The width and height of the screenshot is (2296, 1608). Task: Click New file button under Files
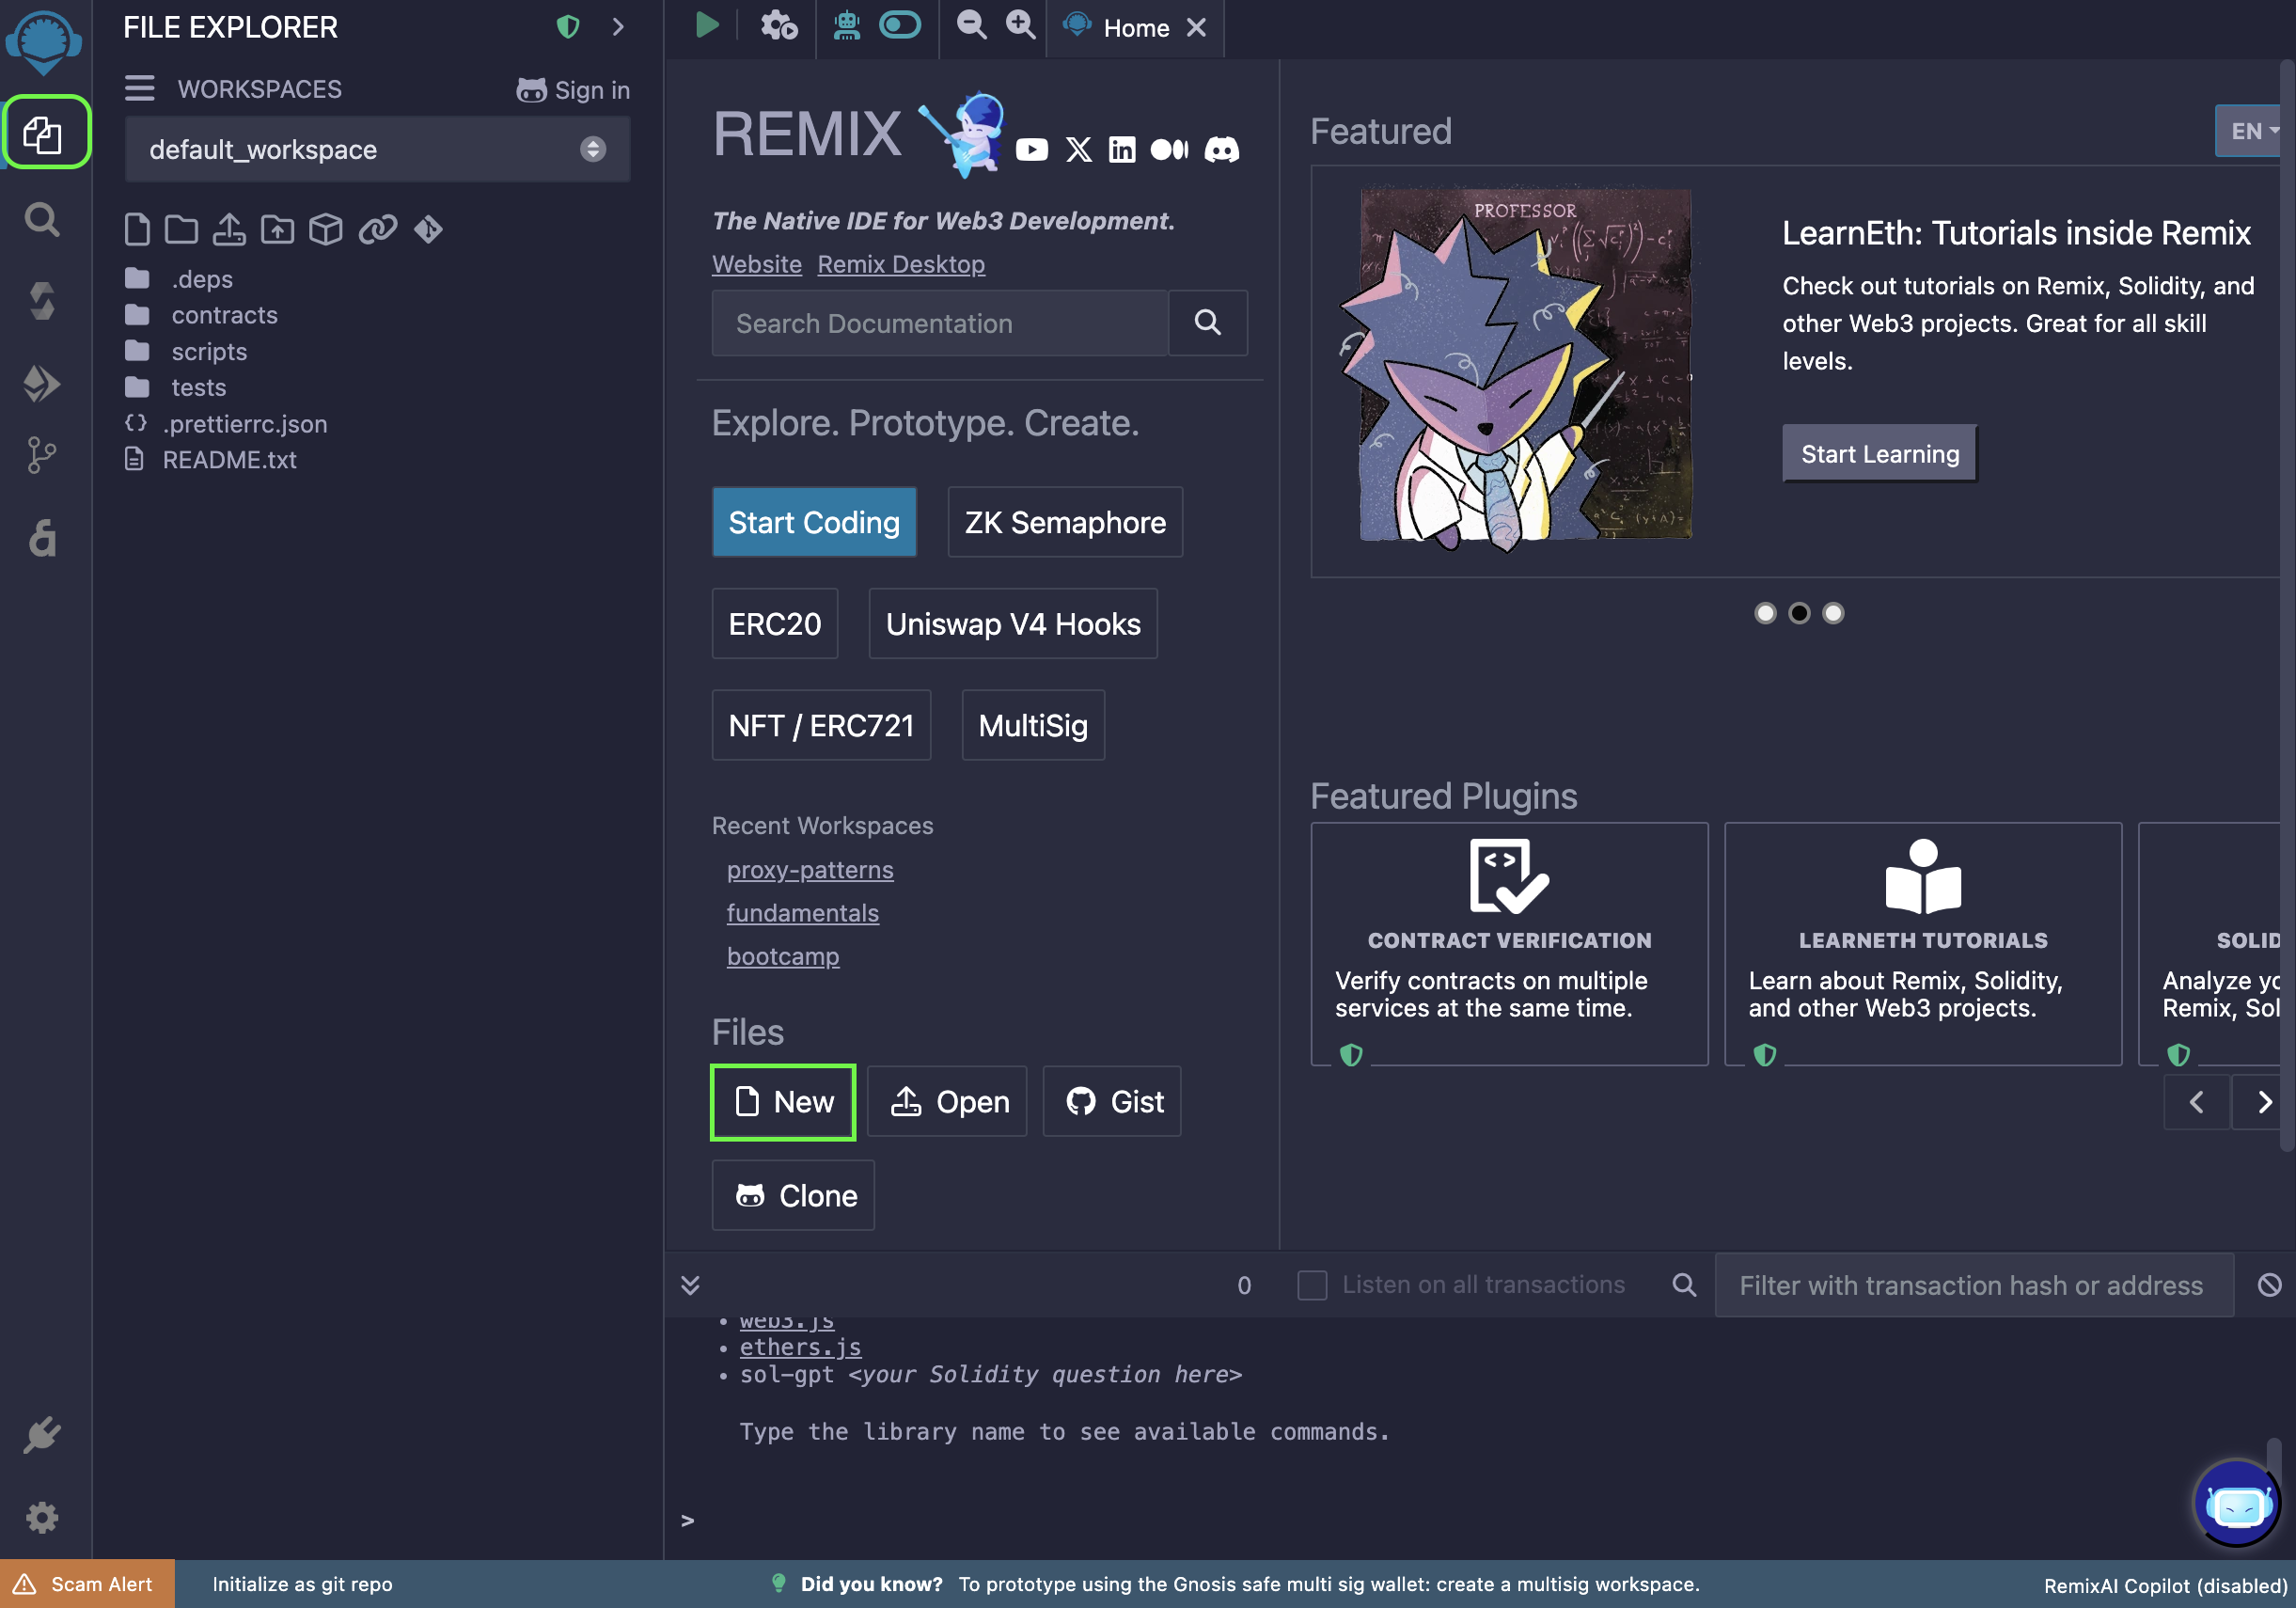(x=783, y=1102)
